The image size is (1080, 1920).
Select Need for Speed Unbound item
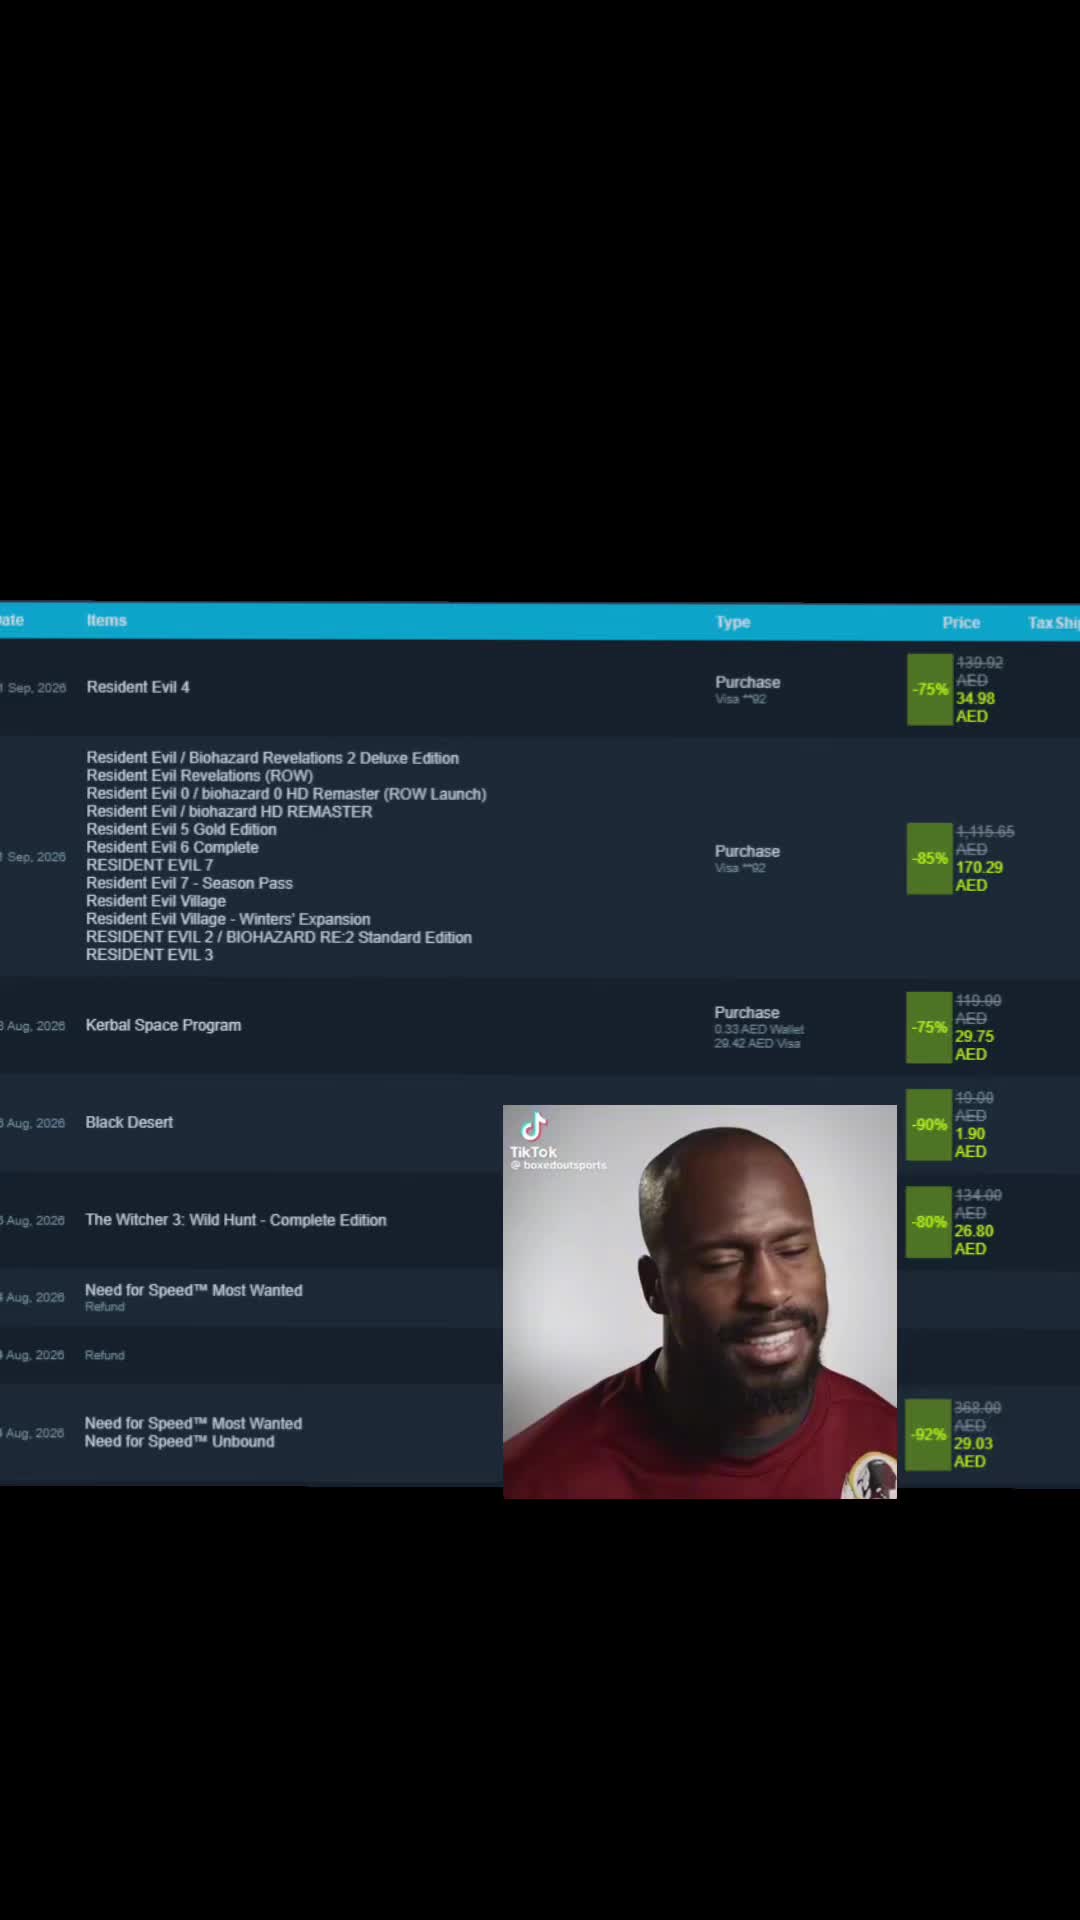click(x=179, y=1442)
